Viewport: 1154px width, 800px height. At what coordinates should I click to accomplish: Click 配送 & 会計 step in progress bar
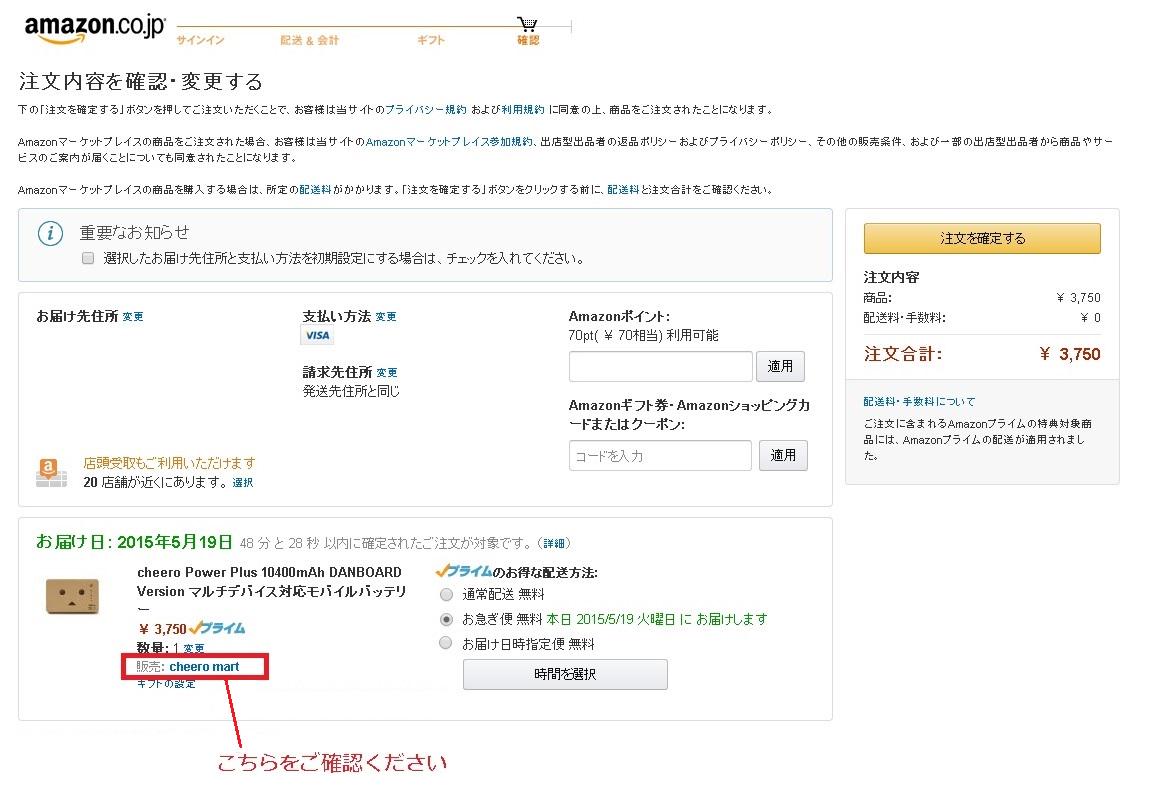click(x=309, y=40)
